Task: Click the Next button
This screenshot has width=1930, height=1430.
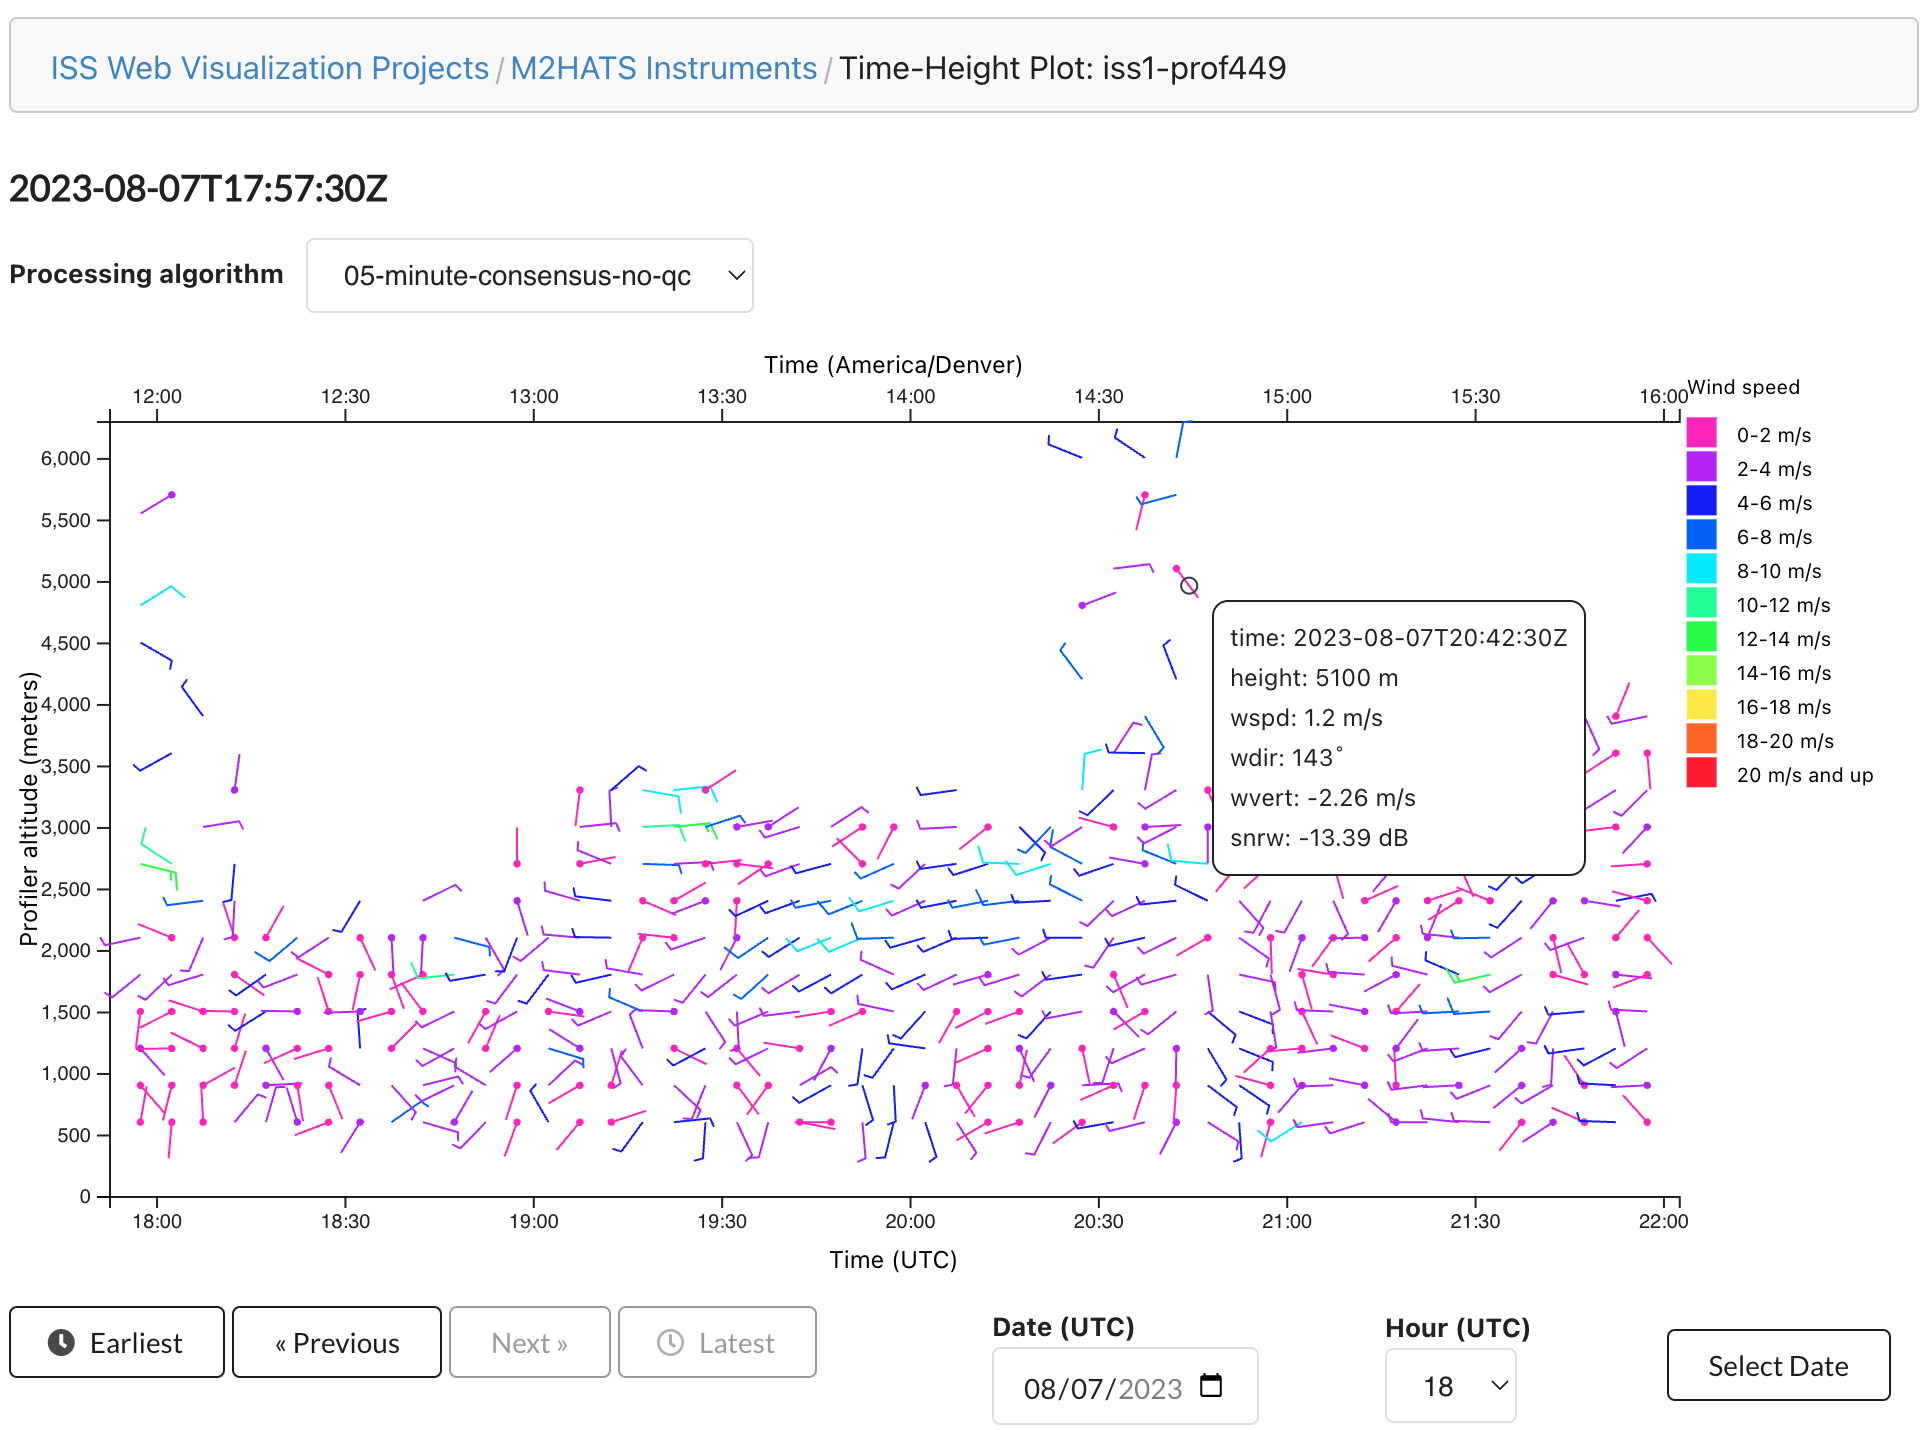Action: pyautogui.click(x=529, y=1342)
